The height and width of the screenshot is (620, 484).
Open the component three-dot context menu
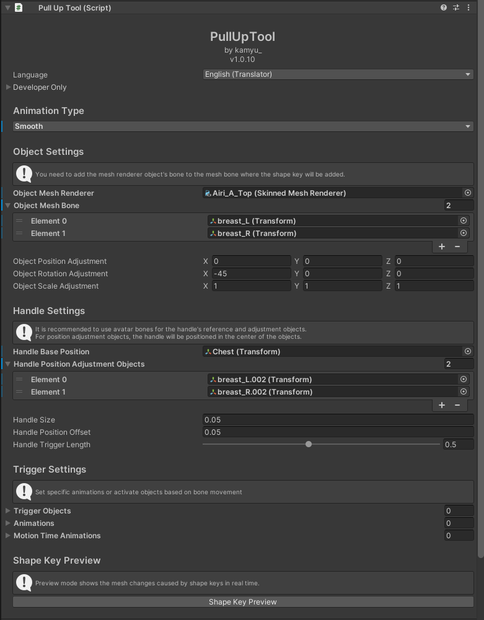click(x=469, y=8)
